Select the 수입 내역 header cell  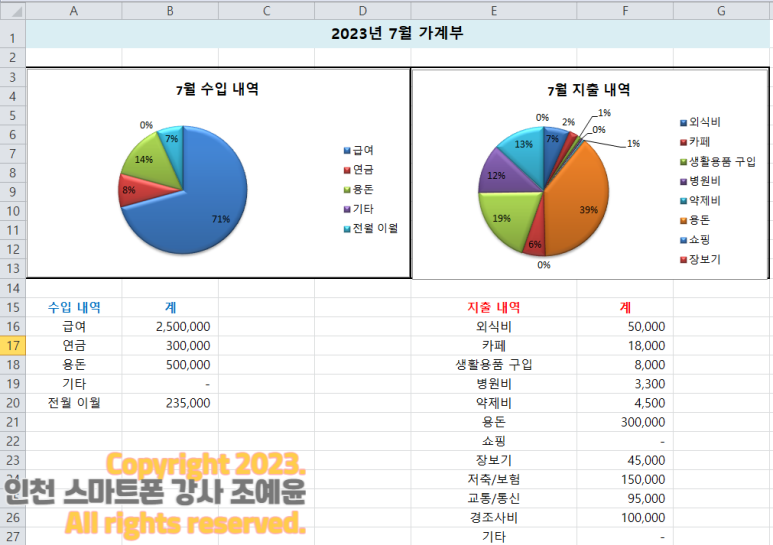[x=74, y=307]
